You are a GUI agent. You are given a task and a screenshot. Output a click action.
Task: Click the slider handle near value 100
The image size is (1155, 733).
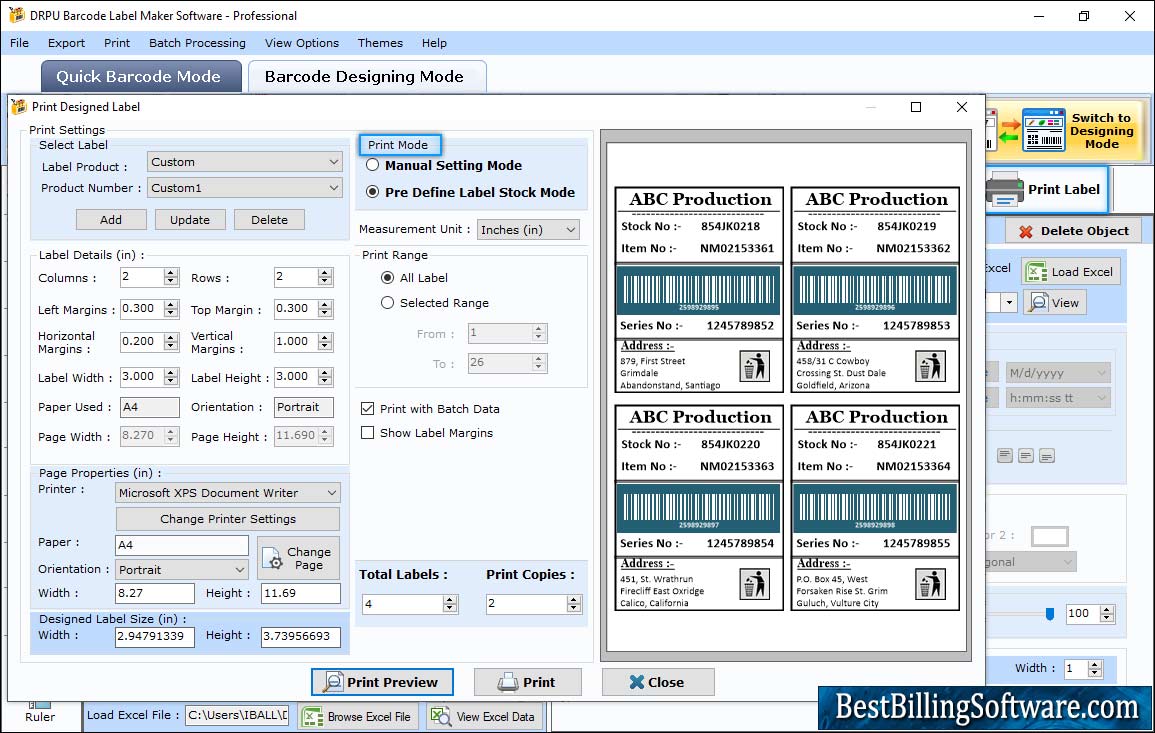click(x=1050, y=614)
